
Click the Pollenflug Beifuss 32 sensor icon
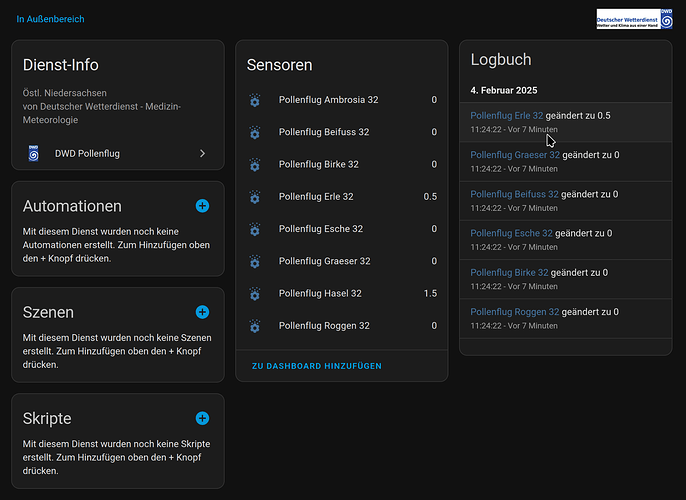255,133
